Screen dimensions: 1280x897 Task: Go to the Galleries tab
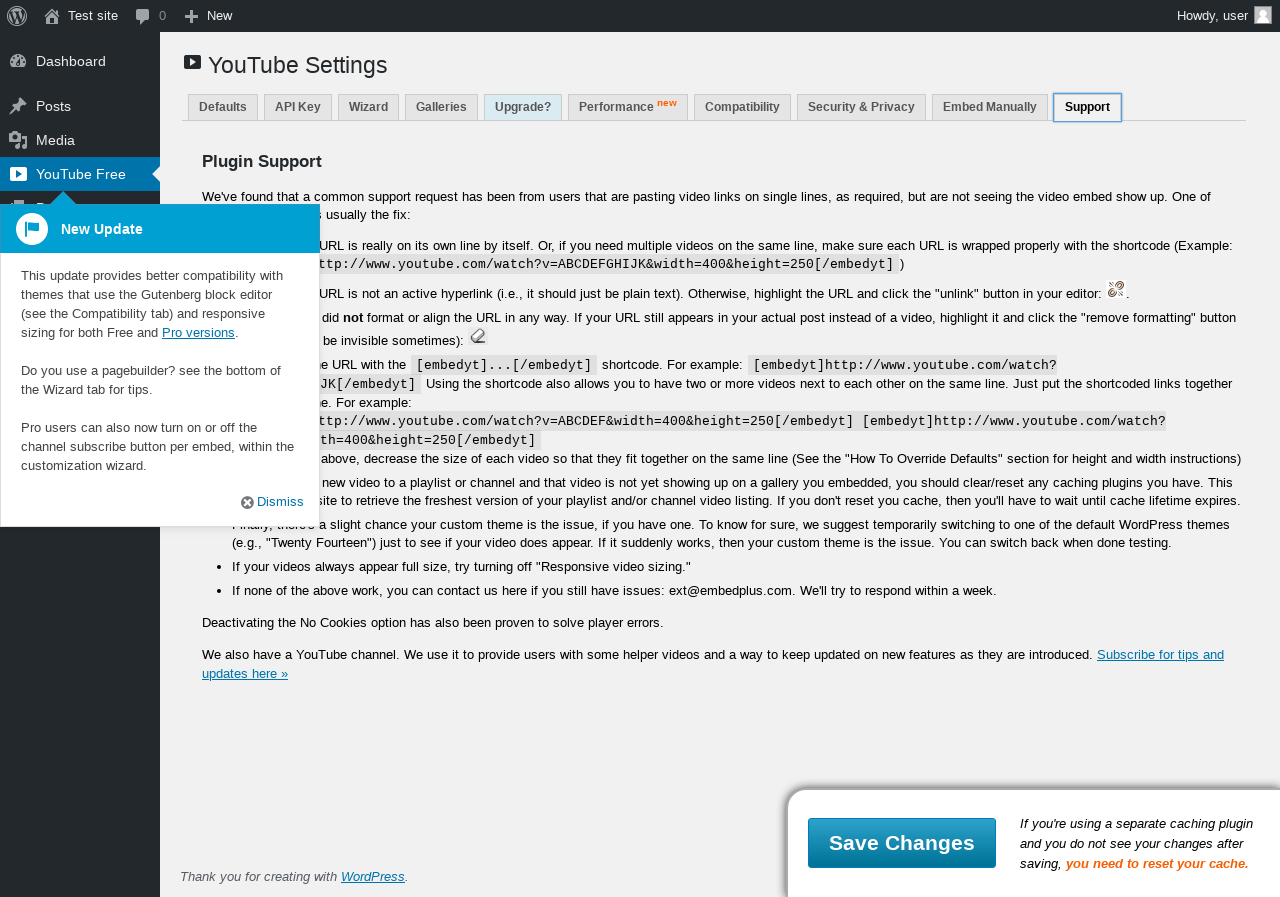coord(441,107)
